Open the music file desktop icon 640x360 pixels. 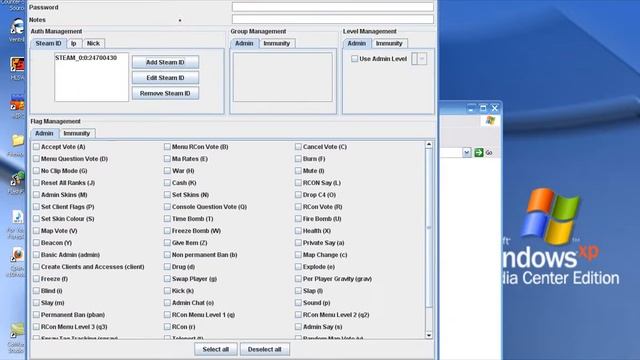[x=17, y=217]
